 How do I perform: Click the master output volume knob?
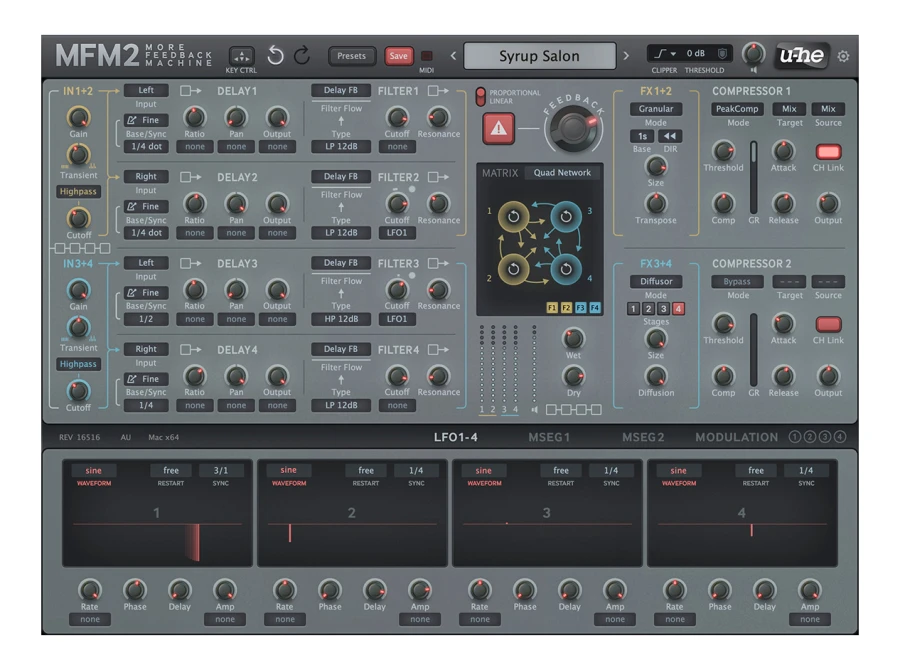pyautogui.click(x=753, y=54)
